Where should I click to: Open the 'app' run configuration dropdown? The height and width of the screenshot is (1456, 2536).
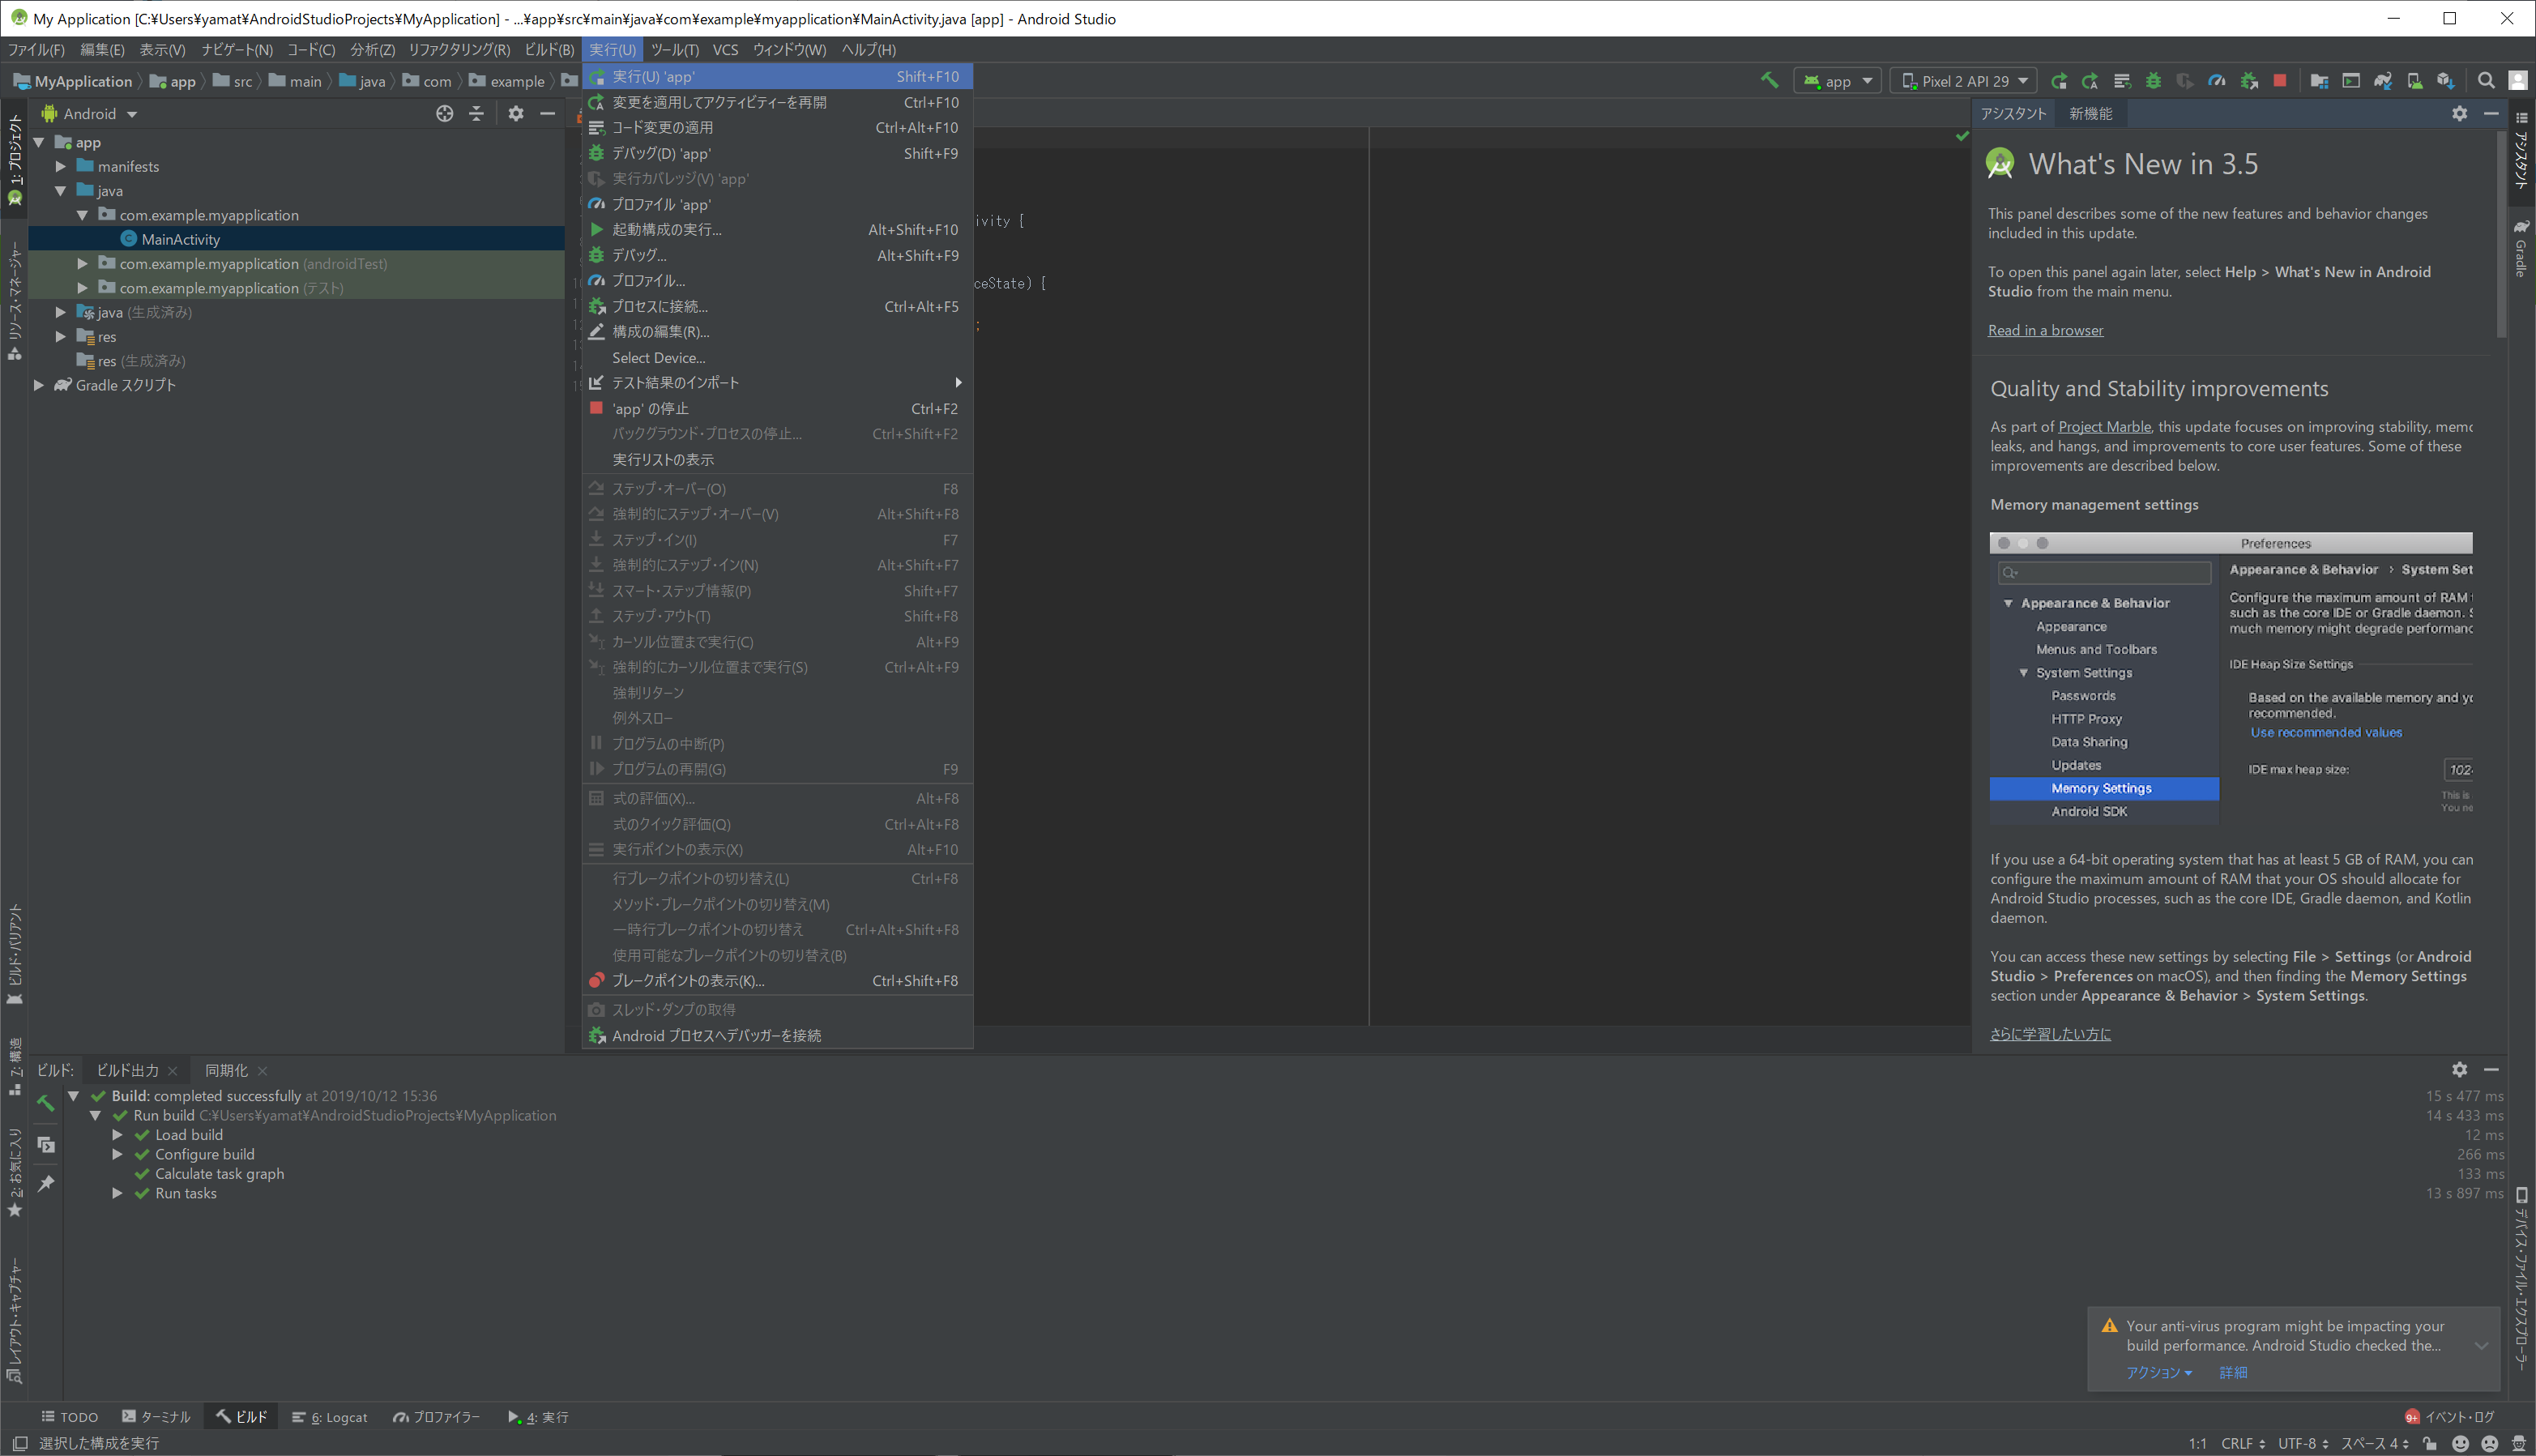(x=1838, y=81)
